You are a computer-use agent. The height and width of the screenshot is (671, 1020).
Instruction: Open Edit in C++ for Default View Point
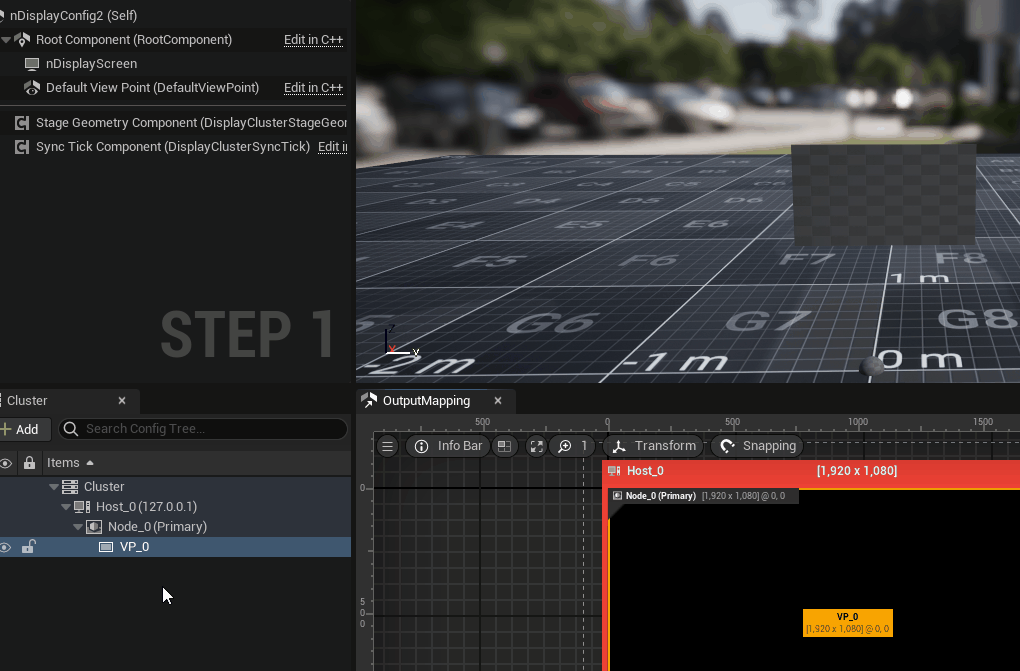(313, 88)
